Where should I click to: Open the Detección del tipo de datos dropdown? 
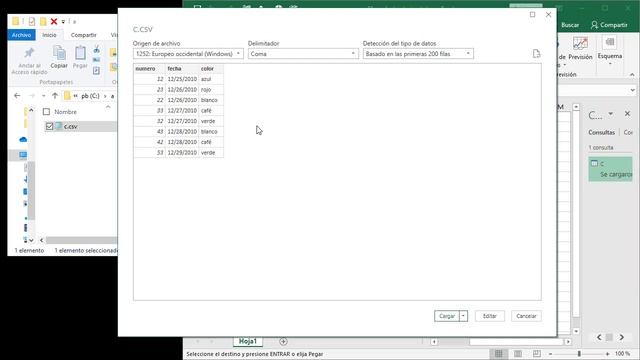[x=418, y=54]
